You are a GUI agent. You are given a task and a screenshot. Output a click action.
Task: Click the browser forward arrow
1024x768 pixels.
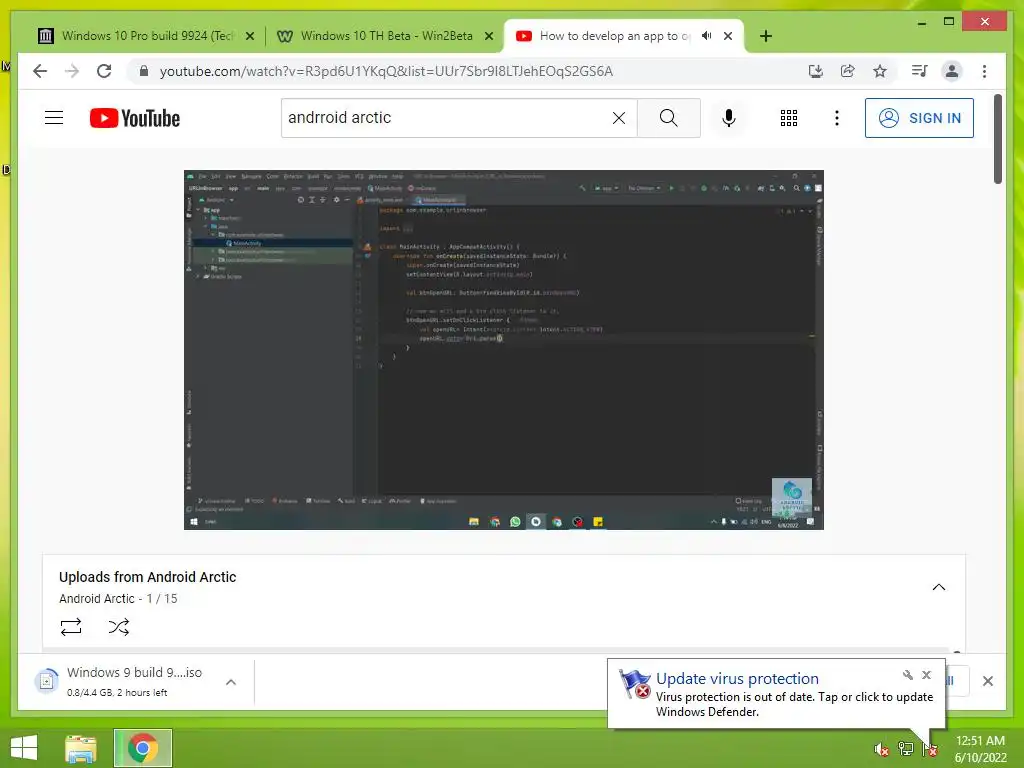pyautogui.click(x=72, y=71)
